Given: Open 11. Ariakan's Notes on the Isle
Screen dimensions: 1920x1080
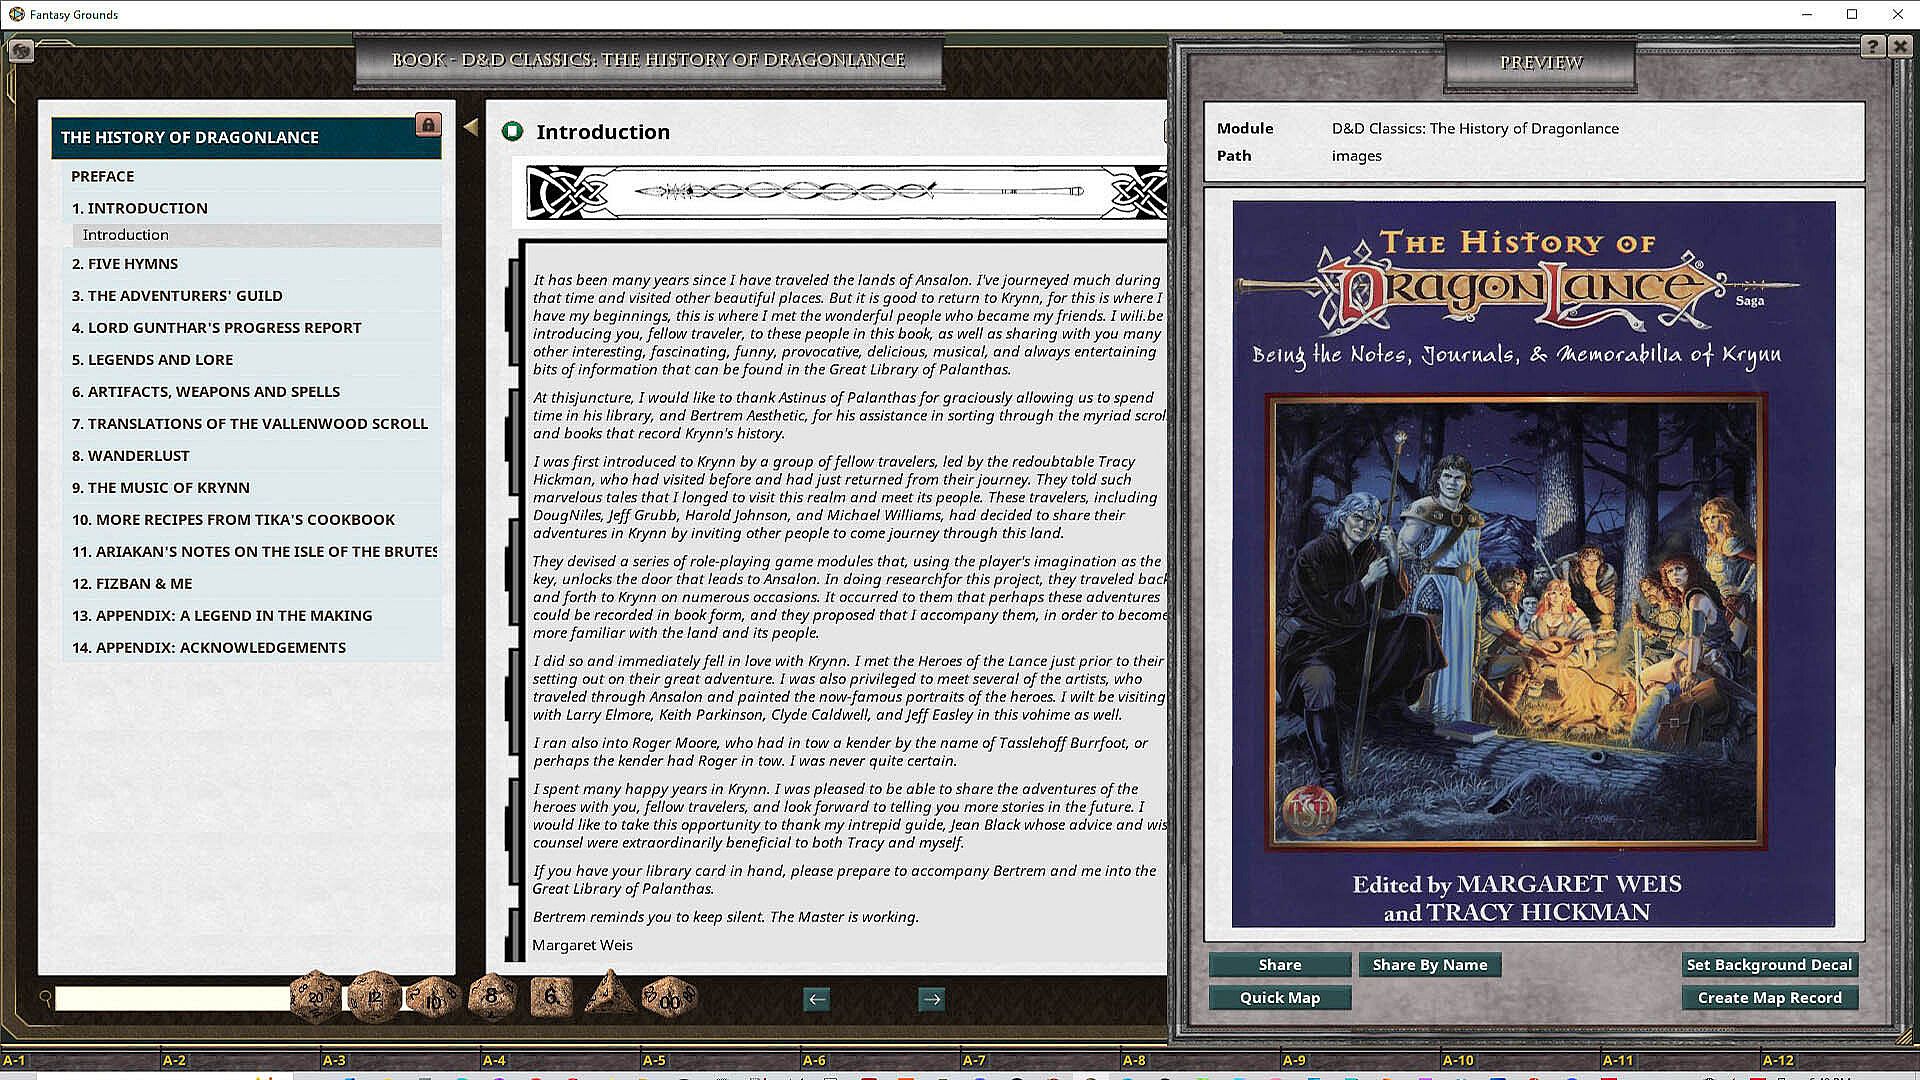Looking at the screenshot, I should (x=254, y=552).
